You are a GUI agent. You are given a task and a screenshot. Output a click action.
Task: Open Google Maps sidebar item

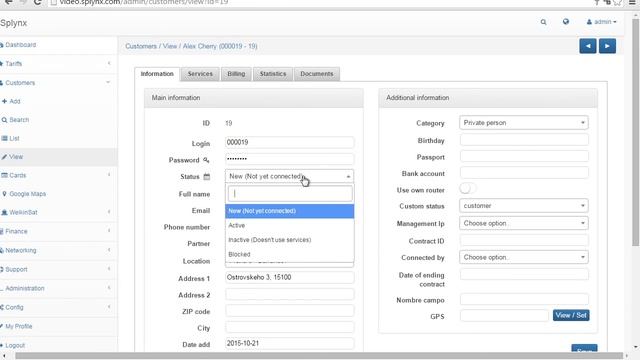58,194
